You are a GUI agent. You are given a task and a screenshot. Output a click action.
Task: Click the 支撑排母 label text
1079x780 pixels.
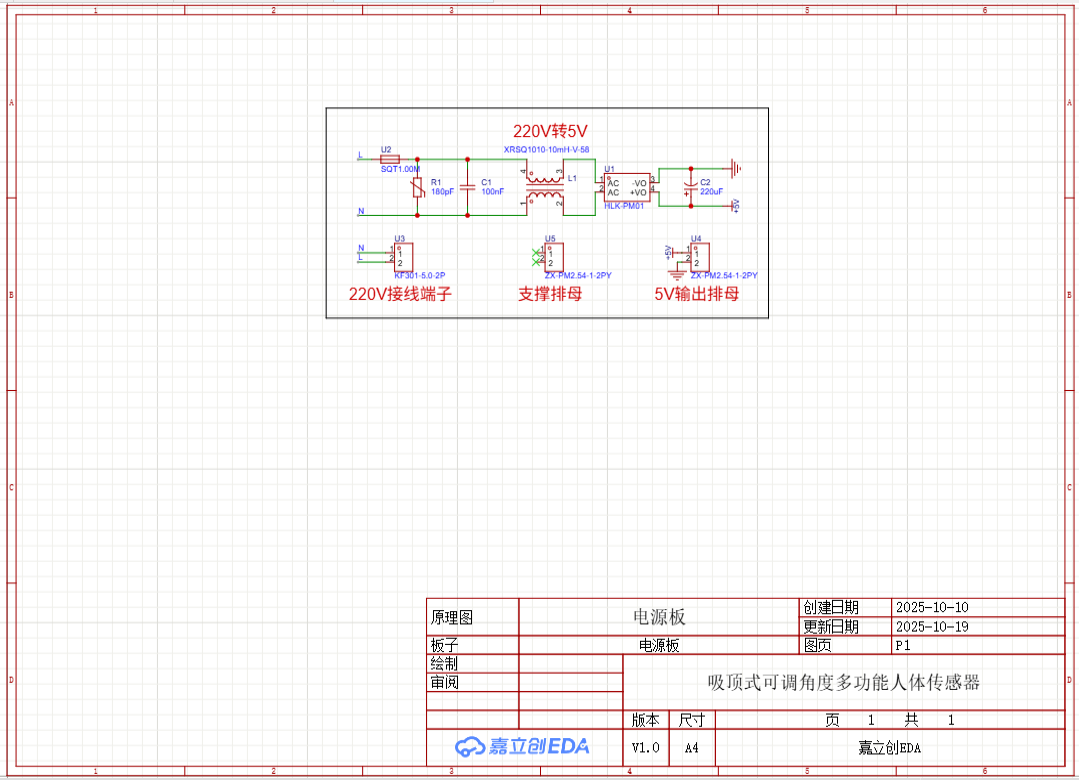click(549, 294)
